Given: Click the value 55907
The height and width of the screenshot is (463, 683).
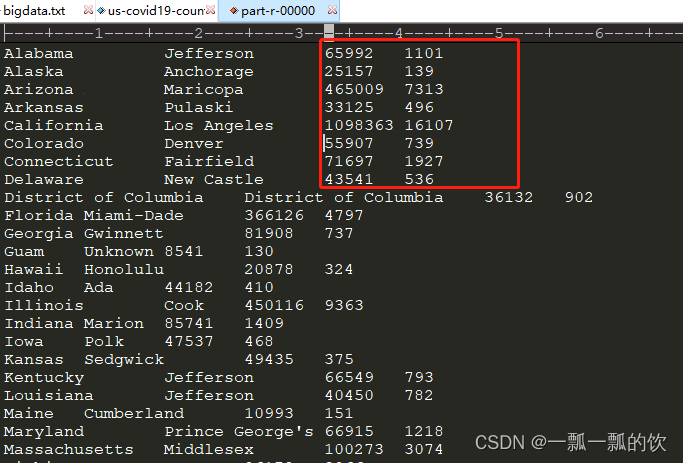Looking at the screenshot, I should coord(349,143).
